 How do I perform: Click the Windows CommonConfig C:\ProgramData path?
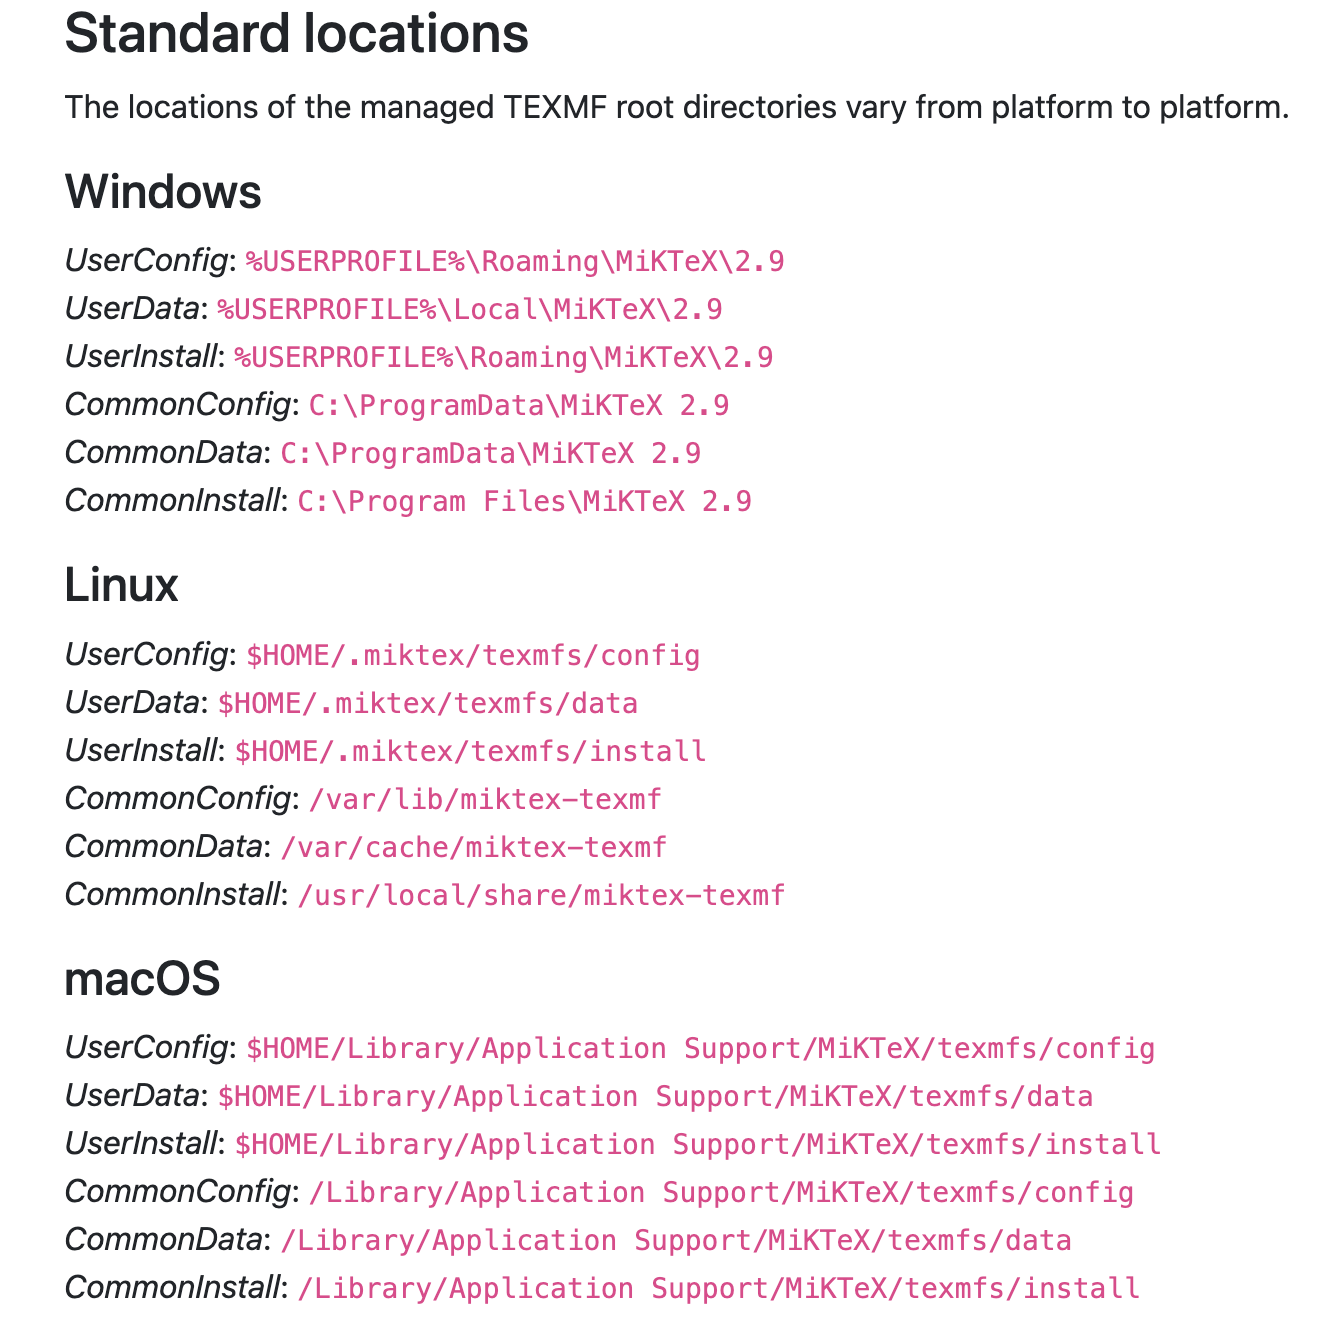point(519,406)
